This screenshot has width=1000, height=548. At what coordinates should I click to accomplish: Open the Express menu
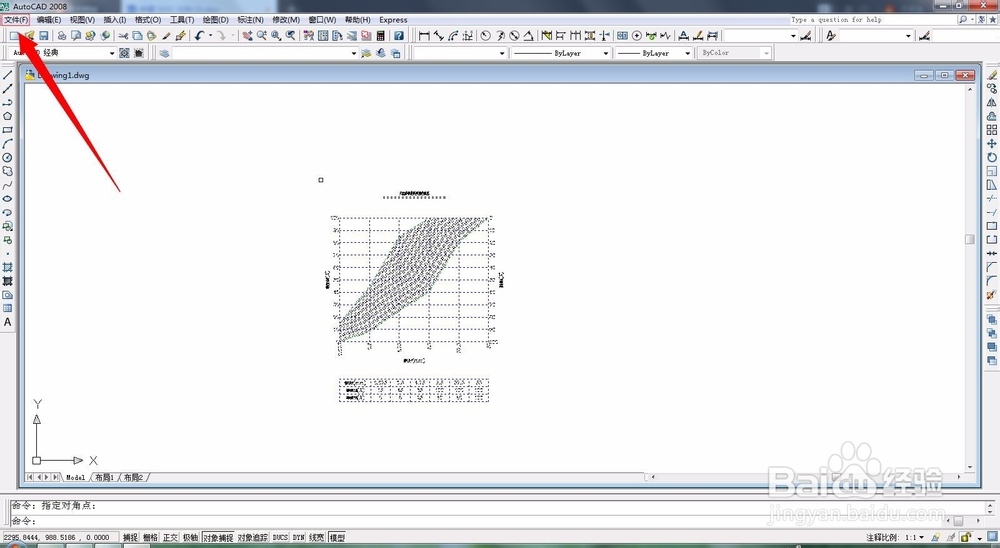(393, 20)
